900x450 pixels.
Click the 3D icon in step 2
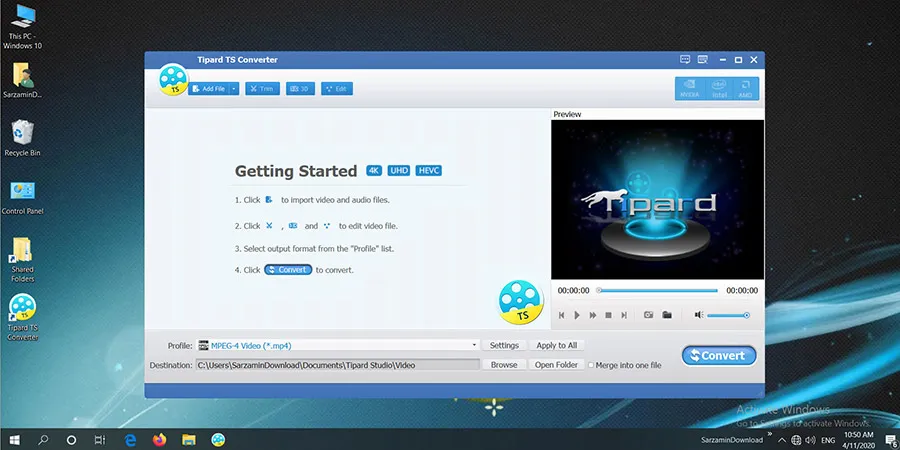(x=293, y=226)
